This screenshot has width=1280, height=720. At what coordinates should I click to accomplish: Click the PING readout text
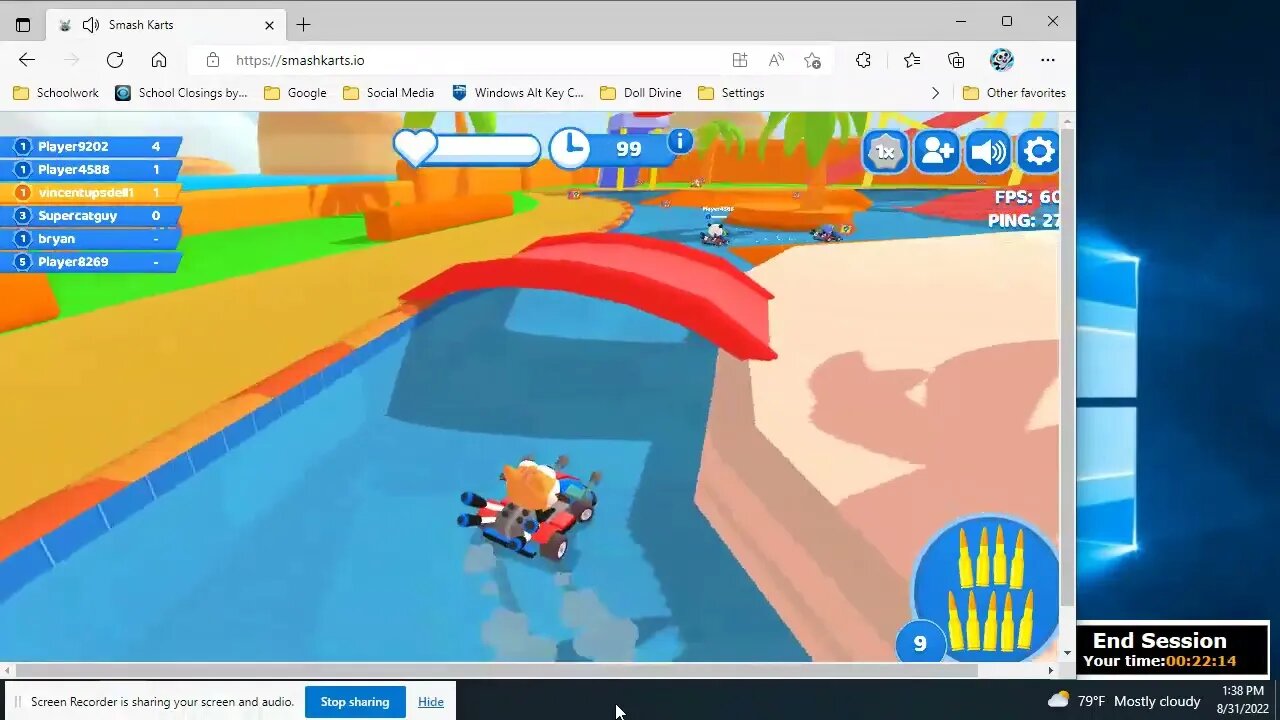(1024, 220)
